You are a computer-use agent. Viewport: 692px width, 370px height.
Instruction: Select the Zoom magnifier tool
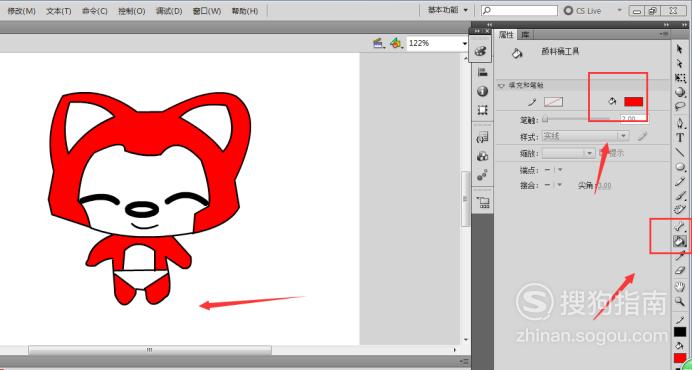coord(680,301)
